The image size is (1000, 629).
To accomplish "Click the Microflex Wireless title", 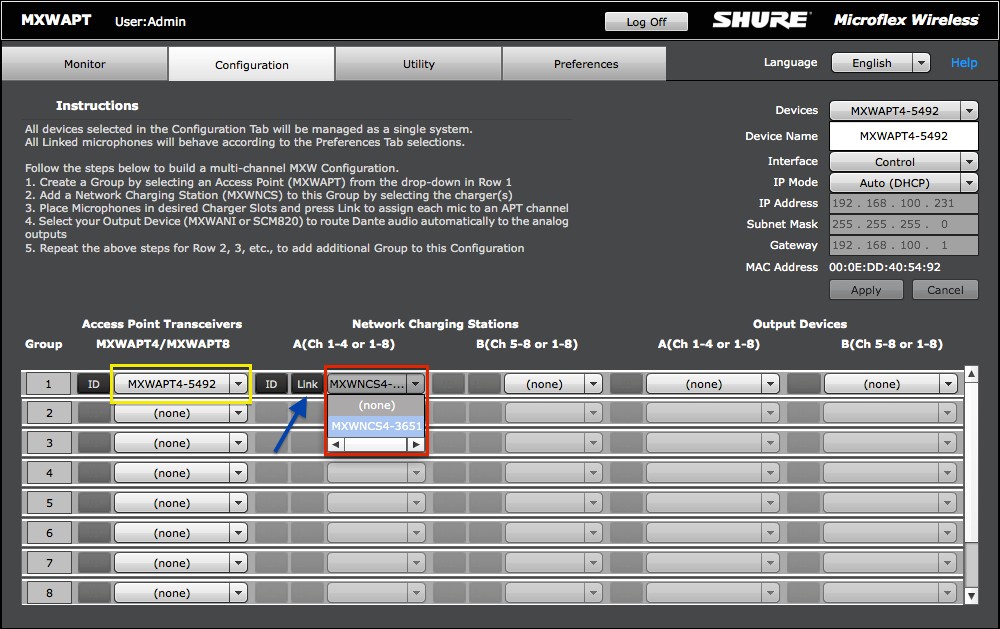I will tap(906, 20).
